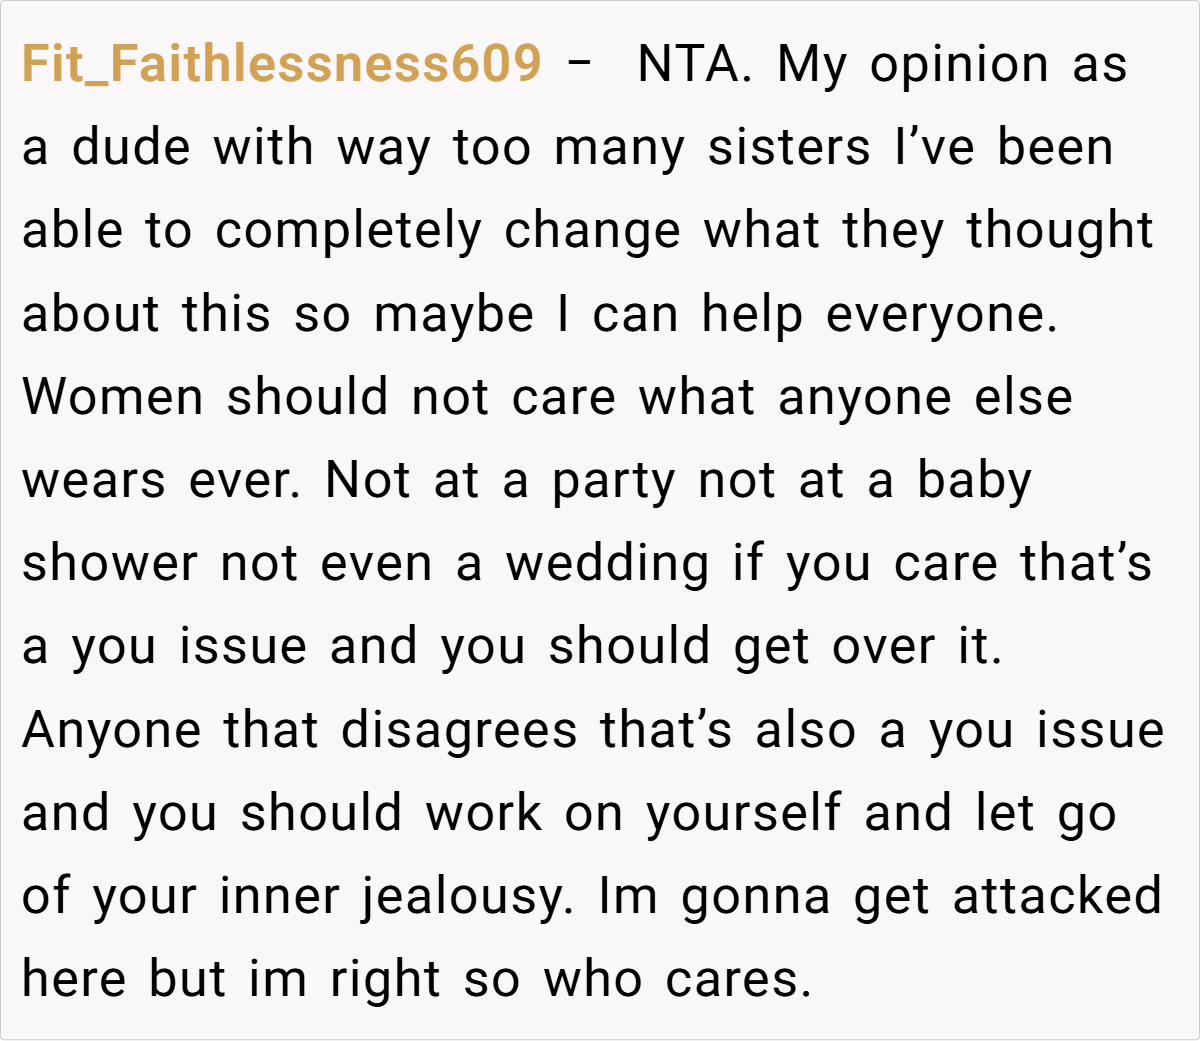Click the words "help everyone."
Viewport: 1200px width, 1041px height.
coord(879,314)
